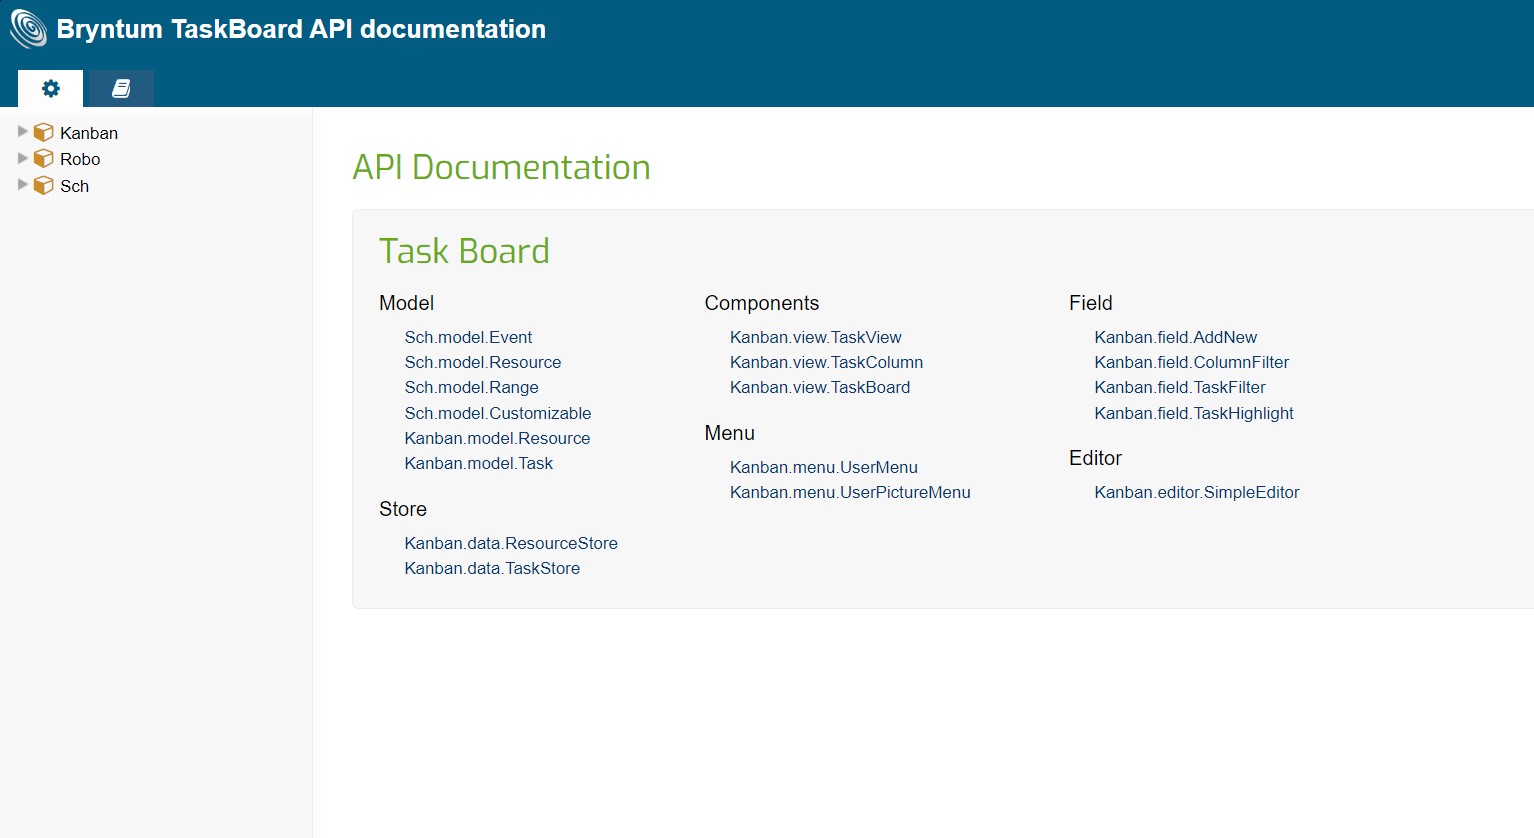Open Kanban.menu.UserPictureMenu link
Image resolution: width=1534 pixels, height=838 pixels.
[850, 492]
